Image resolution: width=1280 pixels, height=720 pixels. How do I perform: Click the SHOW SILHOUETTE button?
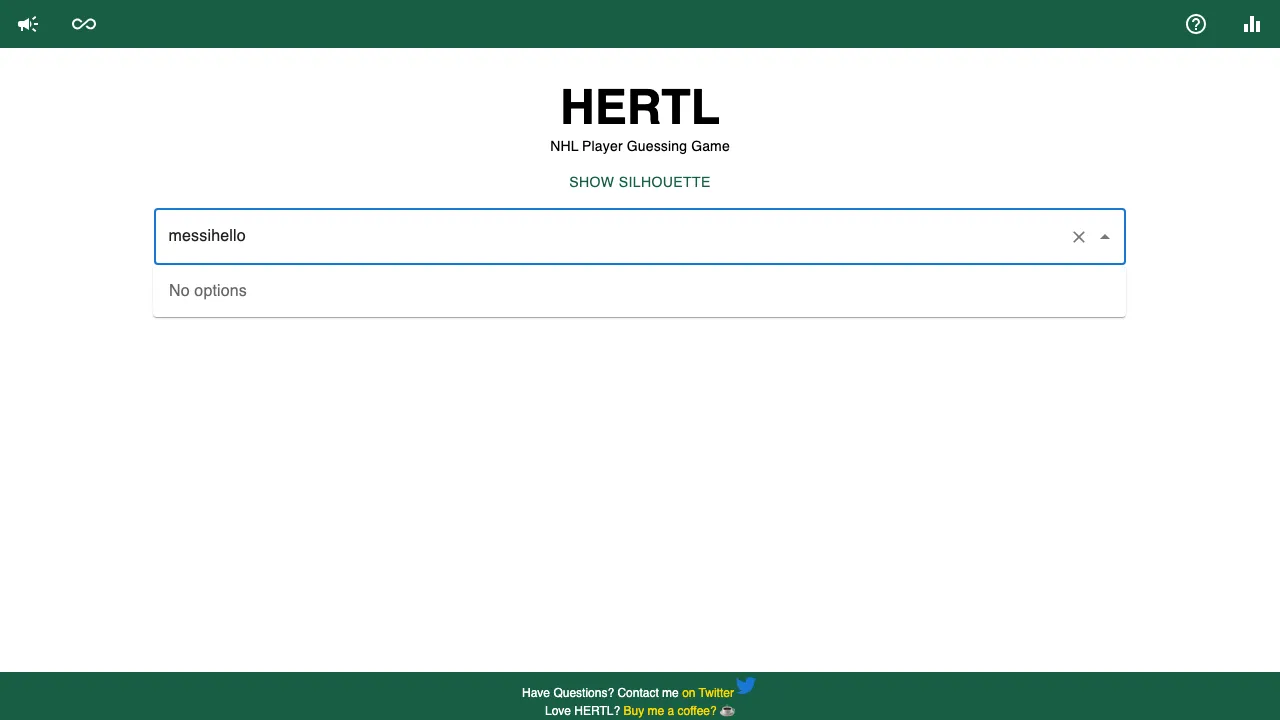(640, 182)
